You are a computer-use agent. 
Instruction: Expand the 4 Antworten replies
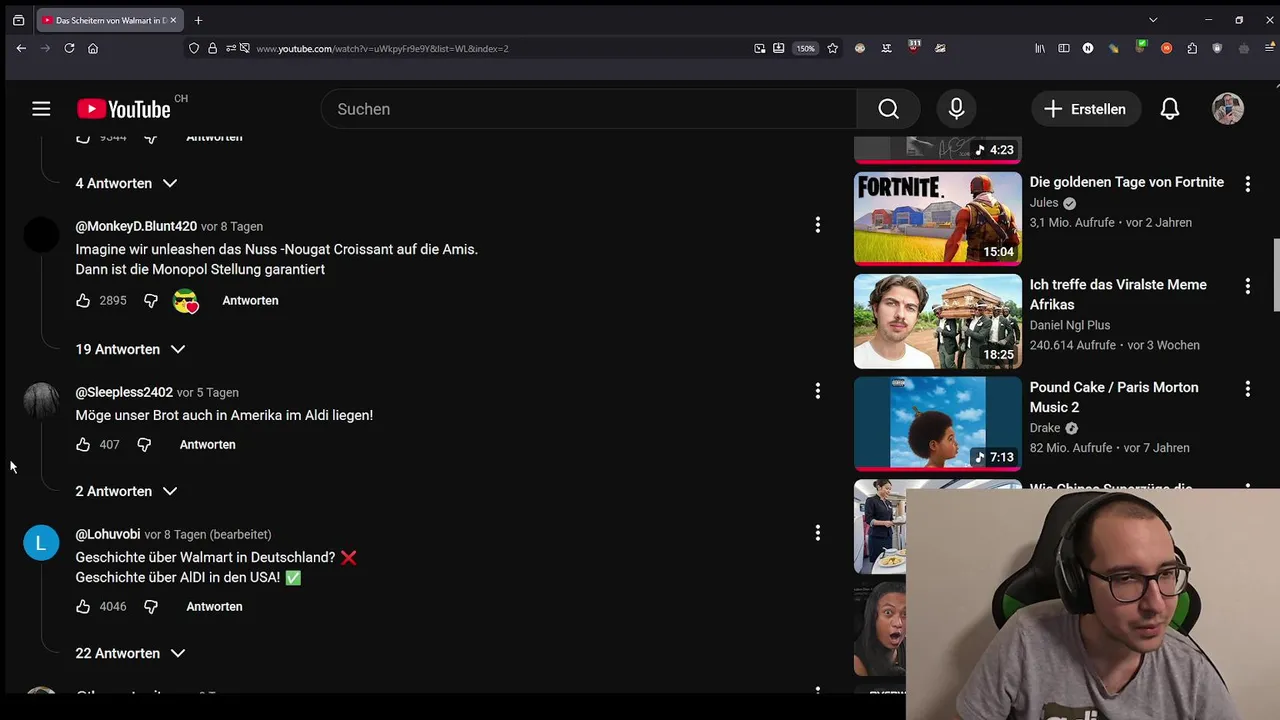point(126,183)
